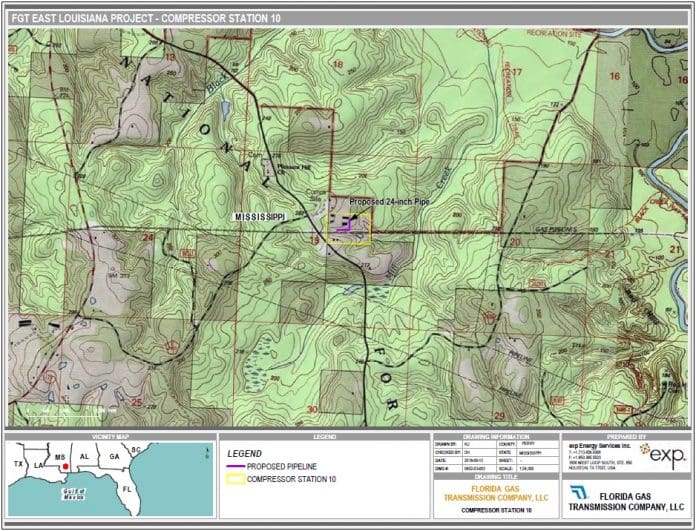Click section number 17 on map
The height and width of the screenshot is (531, 696).
516,72
